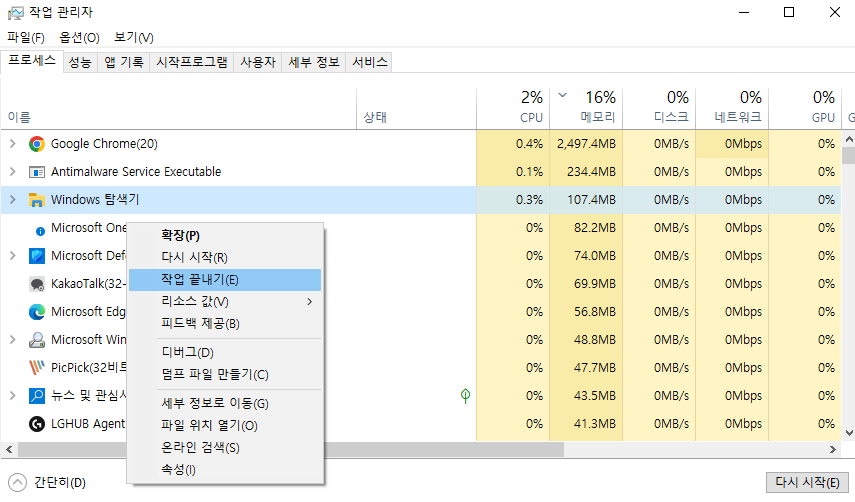Viewport: 855px width, 502px height.
Task: Choose 확장(P) in the context menu
Action: click(x=225, y=235)
